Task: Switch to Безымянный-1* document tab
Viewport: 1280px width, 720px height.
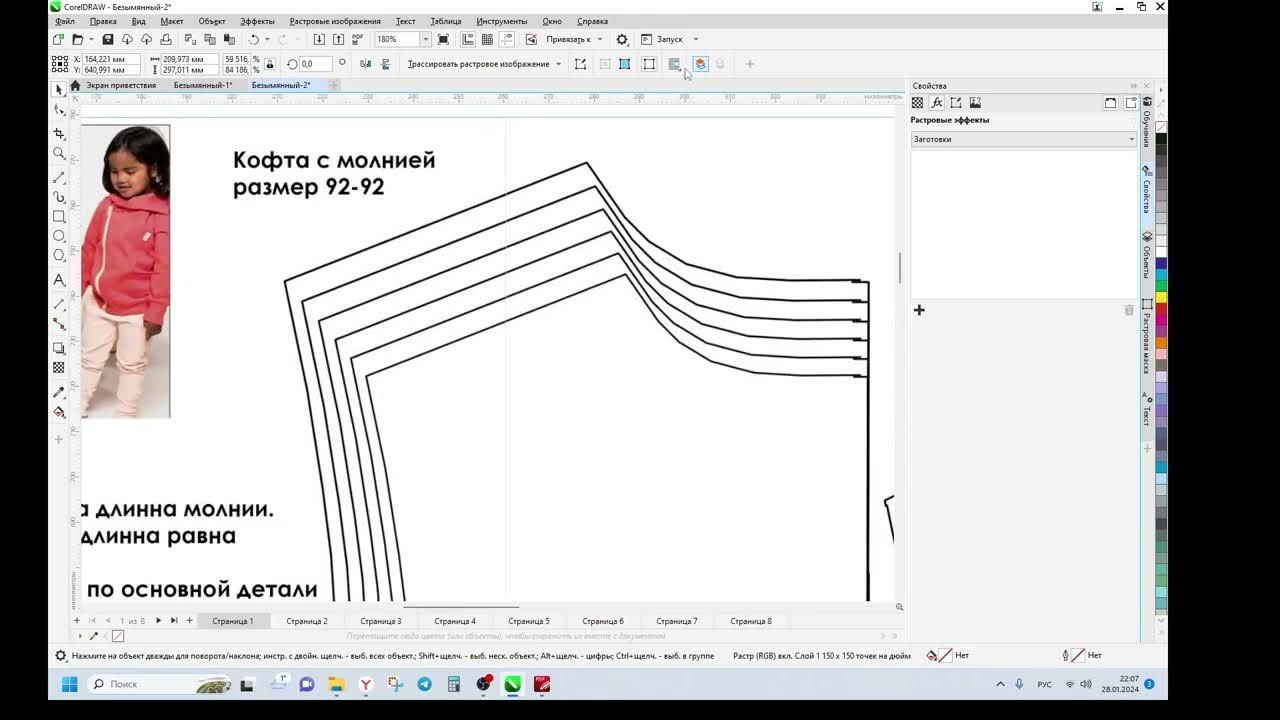Action: click(x=203, y=85)
